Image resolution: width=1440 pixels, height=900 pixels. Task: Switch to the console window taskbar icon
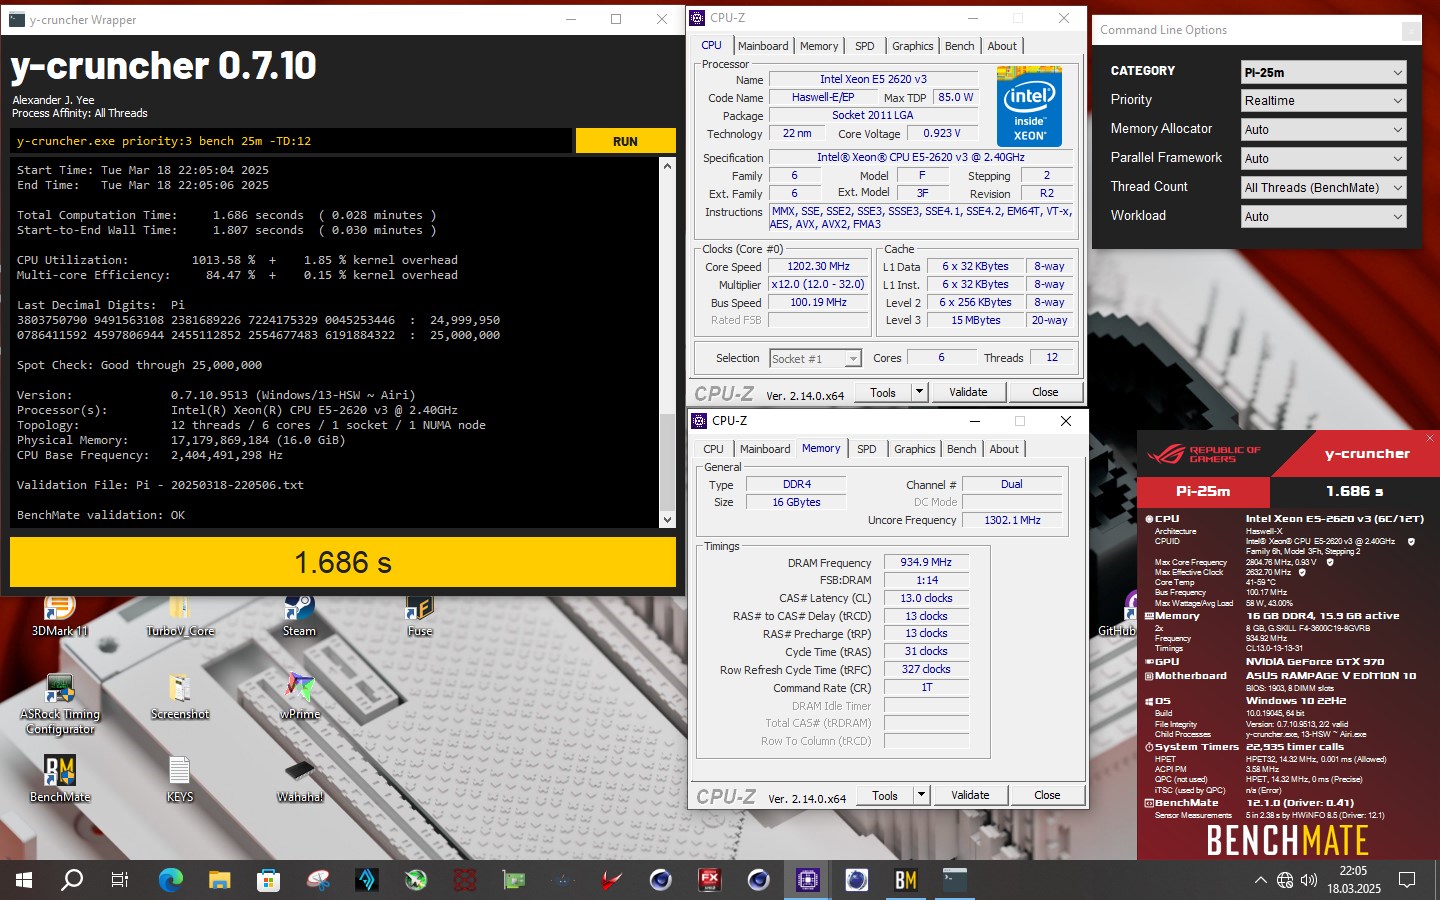point(955,880)
